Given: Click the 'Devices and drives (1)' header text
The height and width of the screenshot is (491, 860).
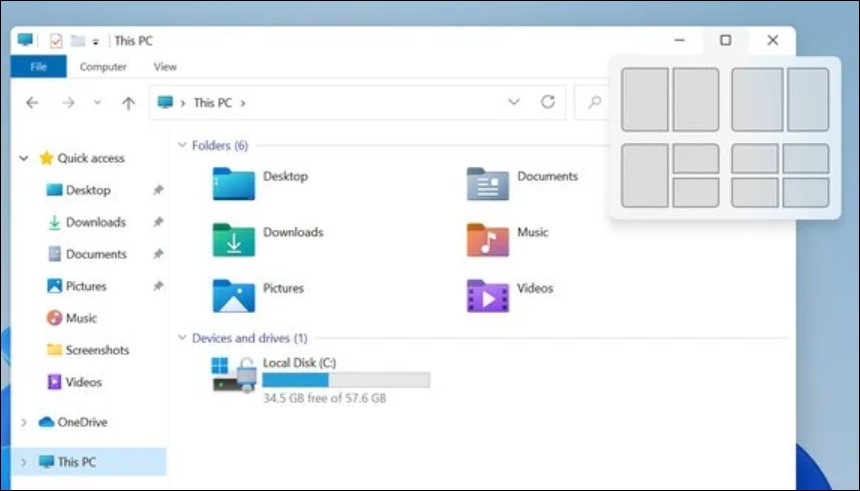Looking at the screenshot, I should pos(250,338).
